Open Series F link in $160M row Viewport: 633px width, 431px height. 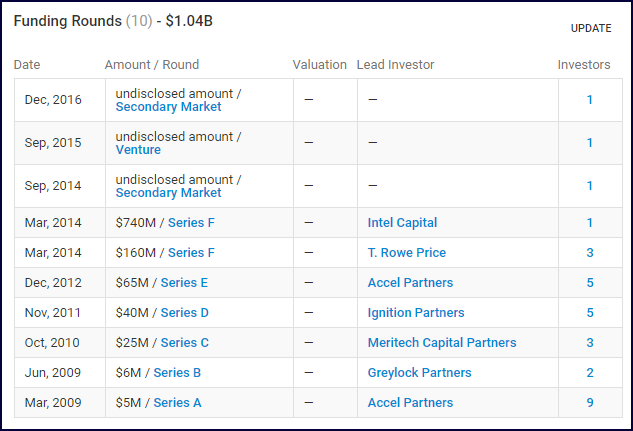click(x=191, y=253)
